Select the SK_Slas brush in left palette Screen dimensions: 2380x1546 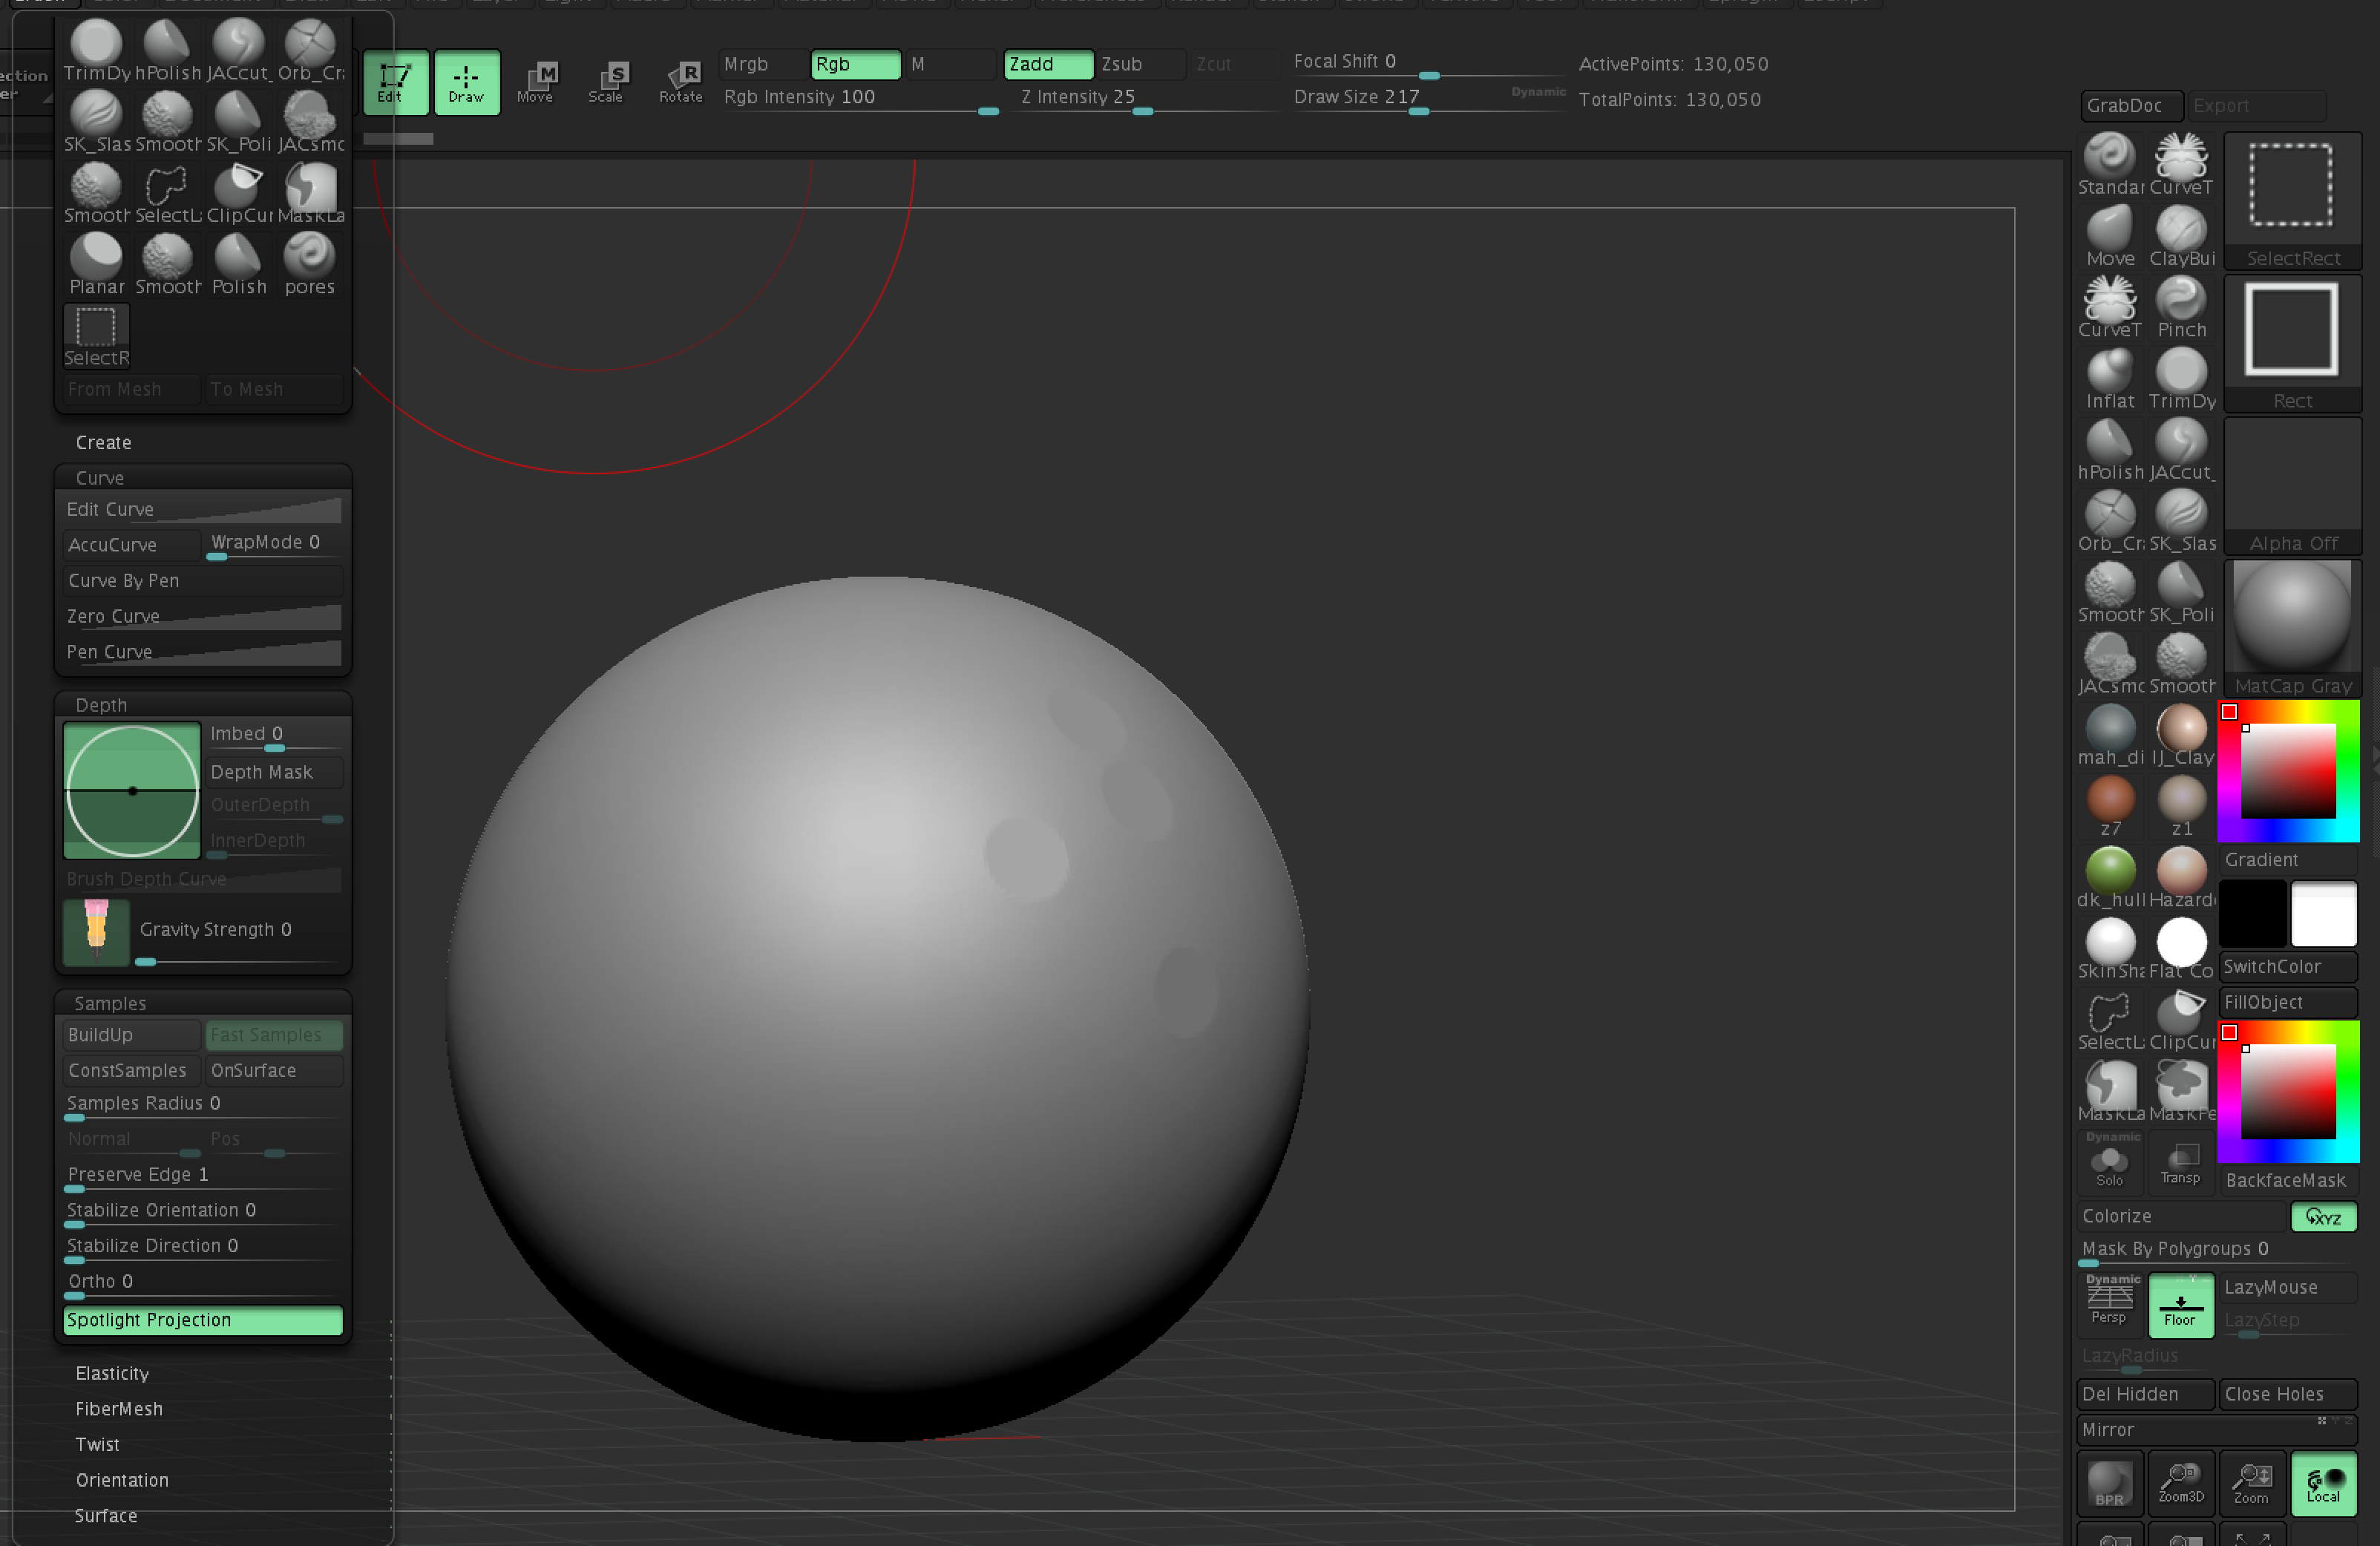pos(97,122)
